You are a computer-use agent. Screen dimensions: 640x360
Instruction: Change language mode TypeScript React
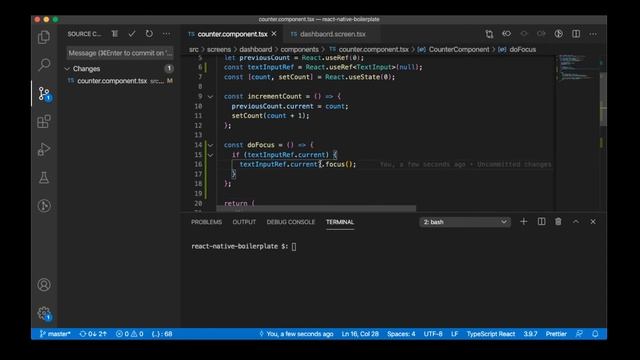click(491, 334)
